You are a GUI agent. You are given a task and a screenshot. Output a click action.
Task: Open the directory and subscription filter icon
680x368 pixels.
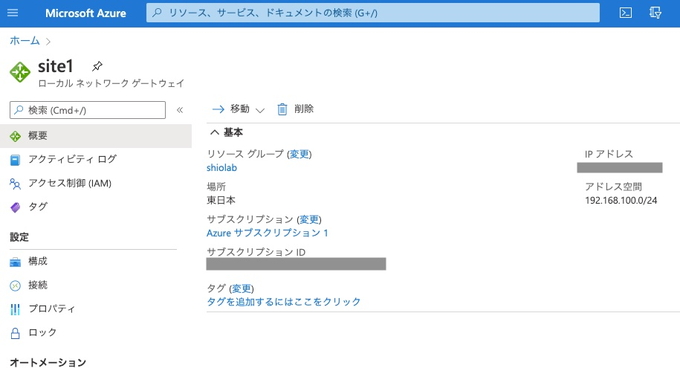(655, 13)
